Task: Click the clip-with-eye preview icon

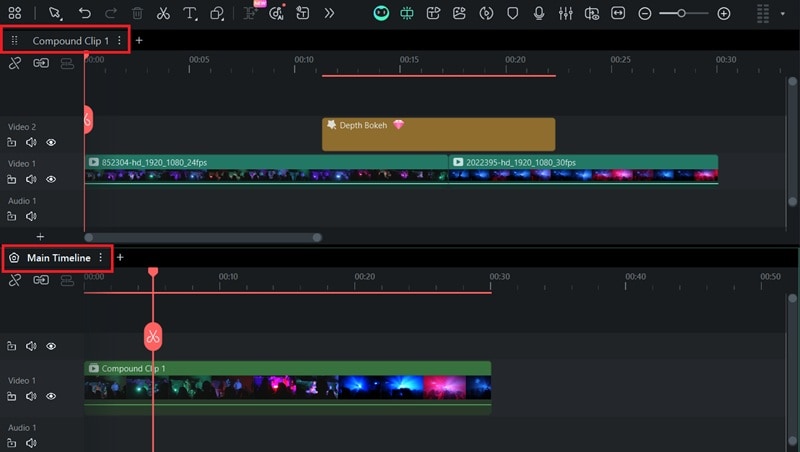Action: point(592,13)
